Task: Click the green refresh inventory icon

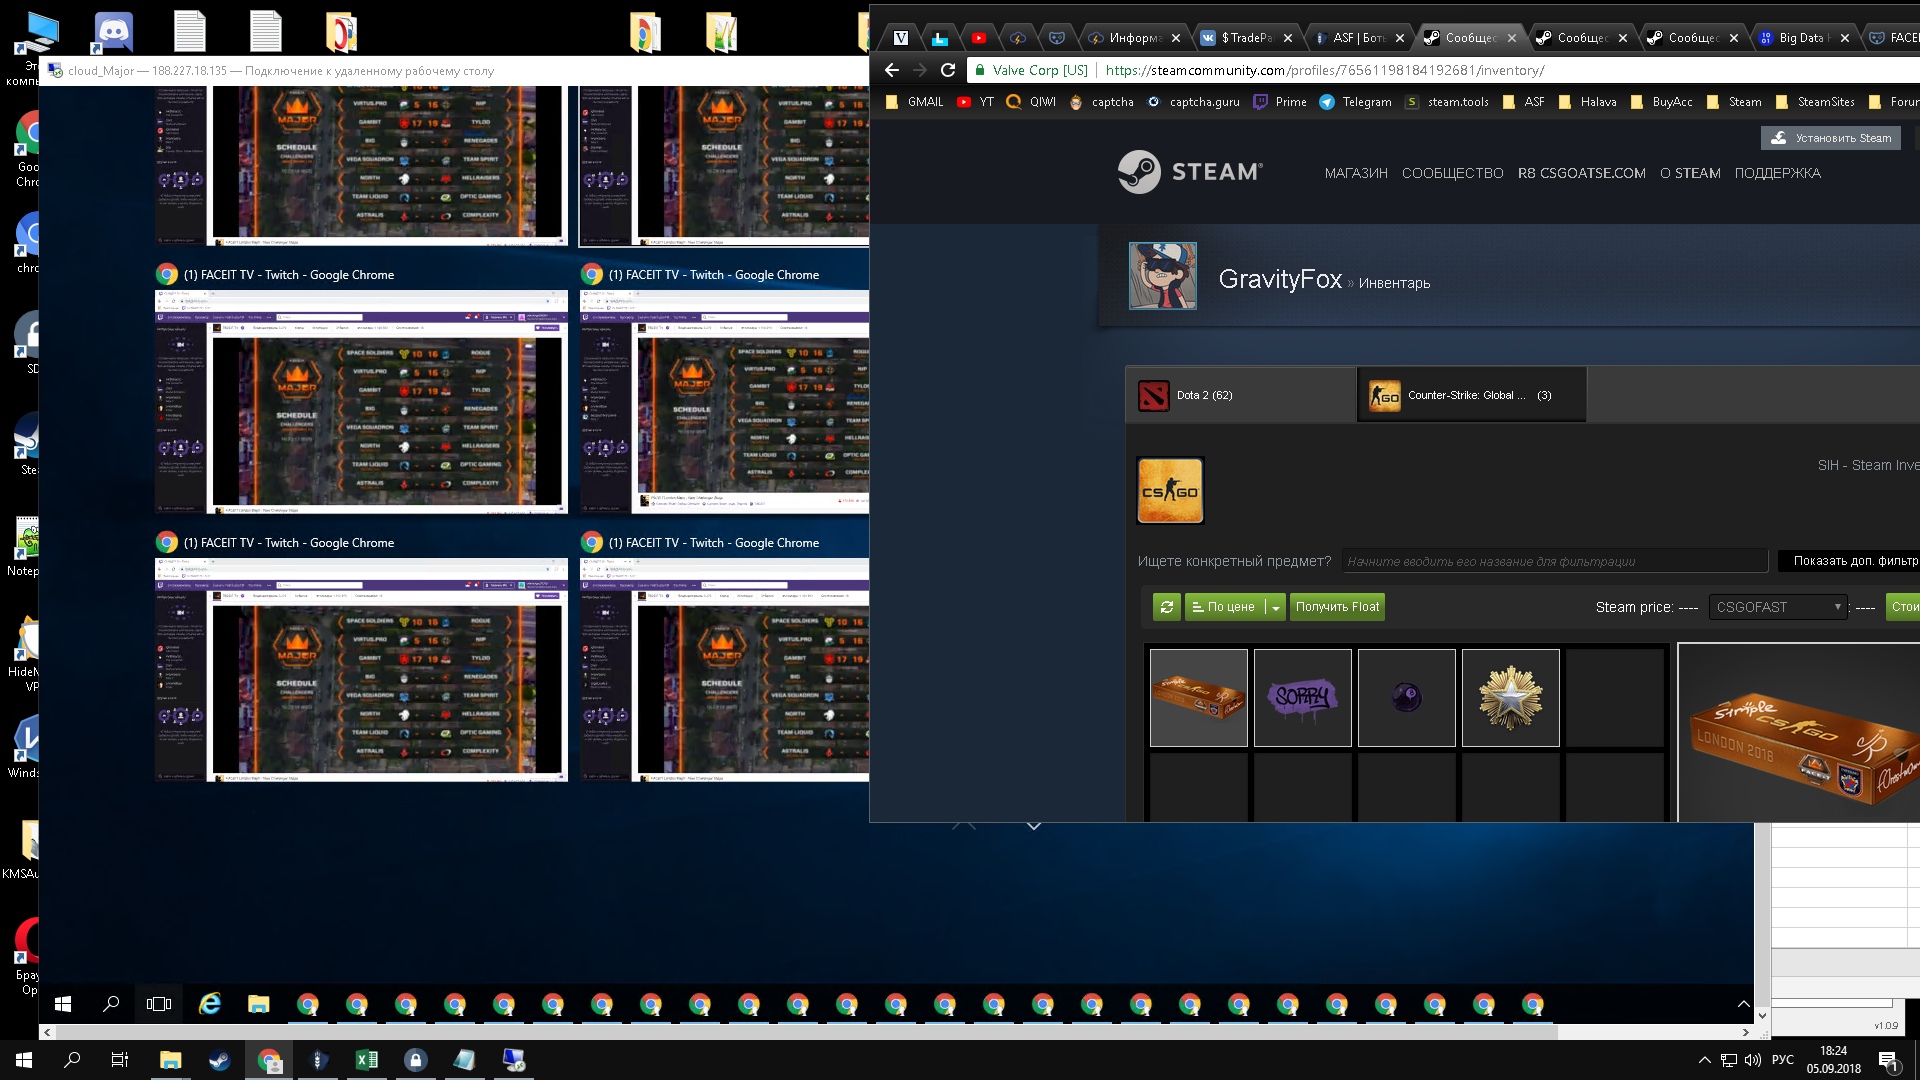Action: (1166, 607)
